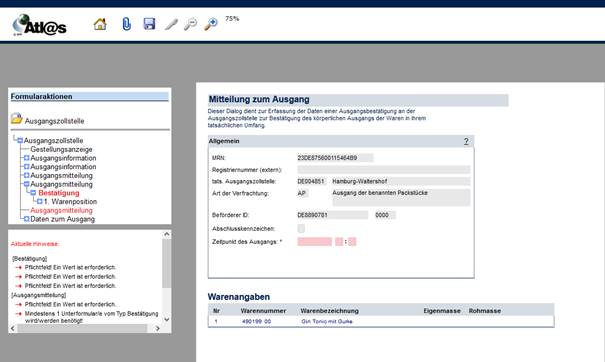605x362 pixels.
Task: Click the folder icon beside Ausgangszollstelle
Action: [17, 118]
